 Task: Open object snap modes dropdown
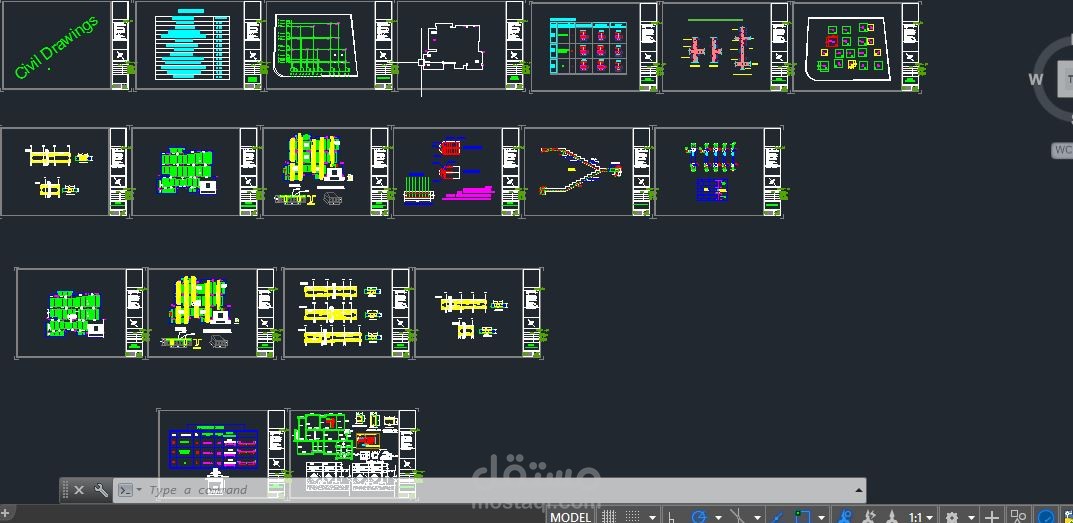(x=821, y=518)
